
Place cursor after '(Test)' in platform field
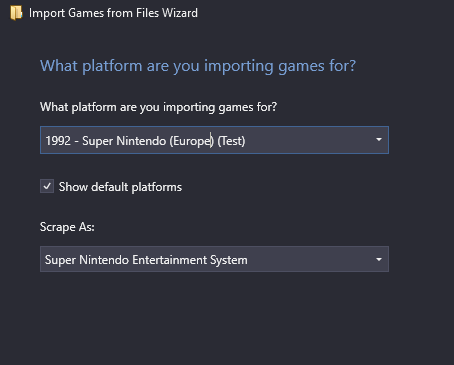click(x=246, y=141)
